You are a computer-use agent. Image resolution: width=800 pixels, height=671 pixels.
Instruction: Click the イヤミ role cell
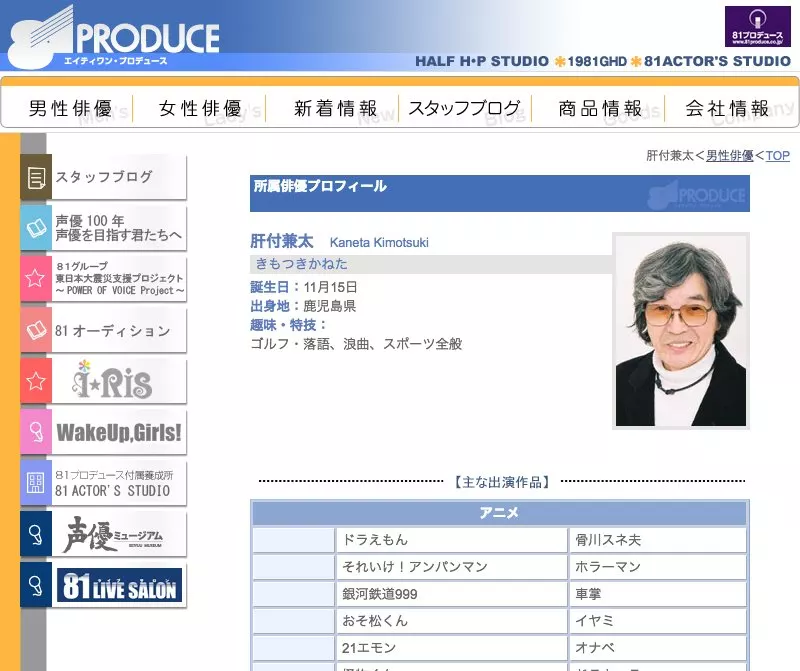coord(658,621)
